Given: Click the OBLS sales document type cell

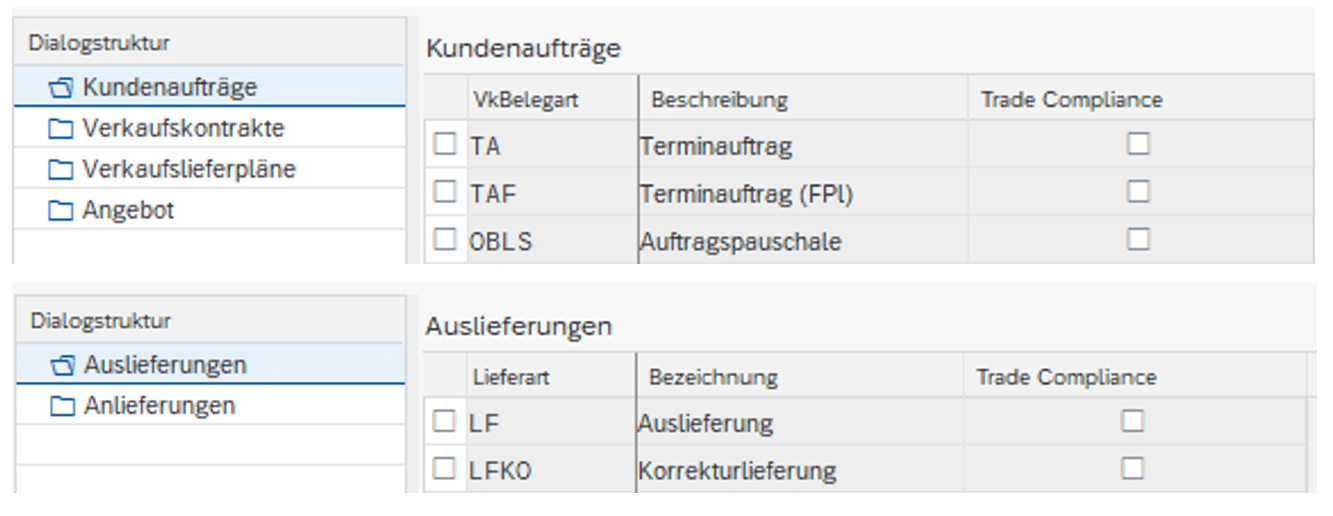Looking at the screenshot, I should coord(500,241).
